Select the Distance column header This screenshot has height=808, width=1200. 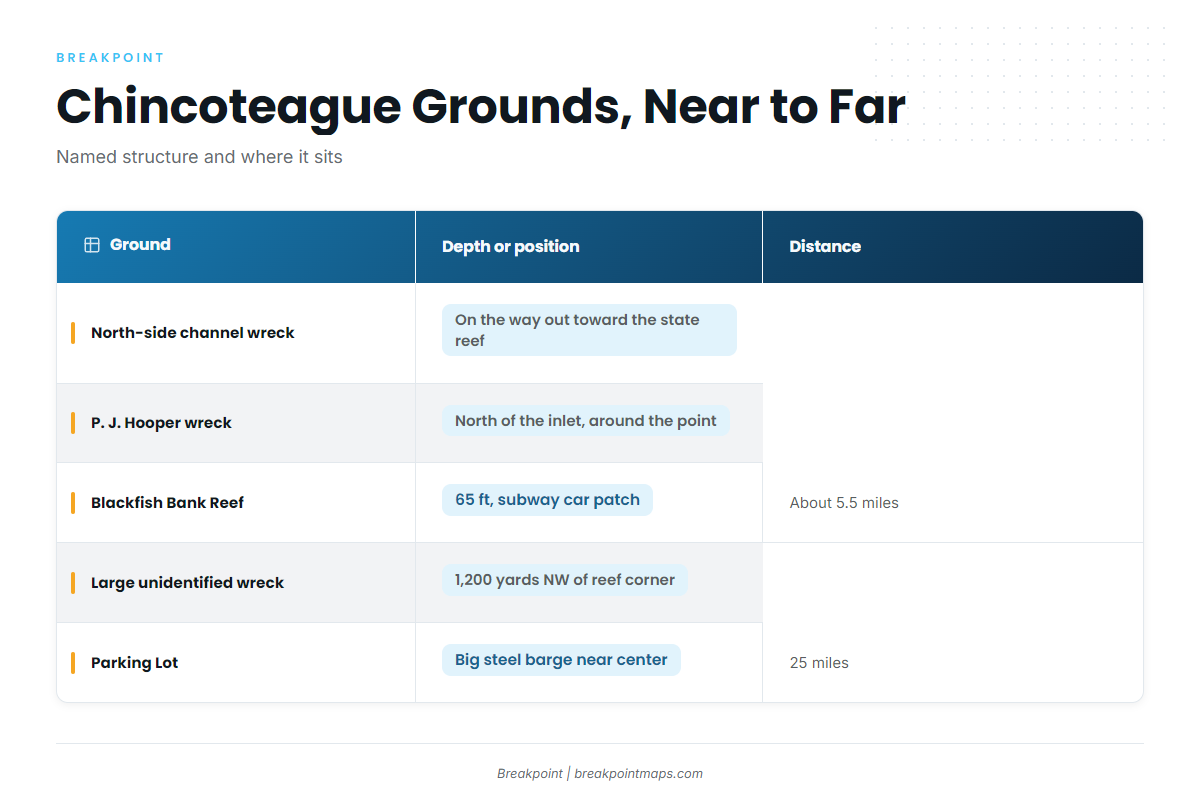[x=953, y=247]
